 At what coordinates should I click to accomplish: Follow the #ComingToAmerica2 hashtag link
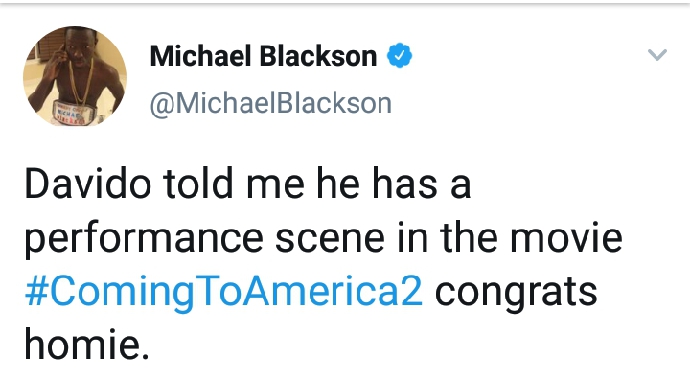point(224,291)
